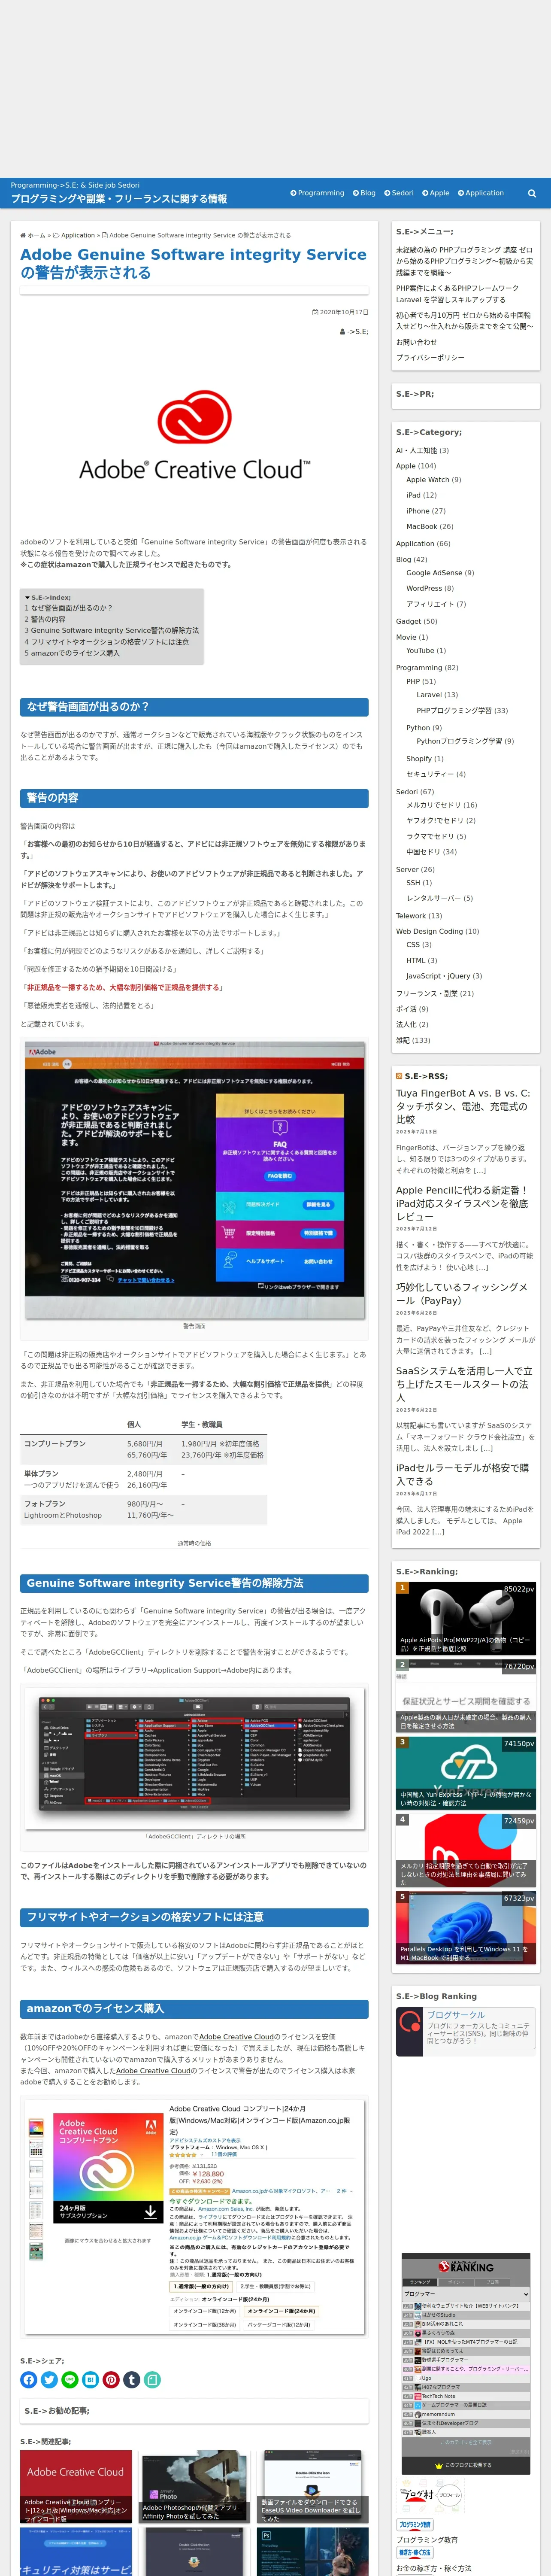Open the Tuya FingerBot A vs. B vs. C article
The width and height of the screenshot is (551, 2576).
pyautogui.click(x=463, y=1106)
